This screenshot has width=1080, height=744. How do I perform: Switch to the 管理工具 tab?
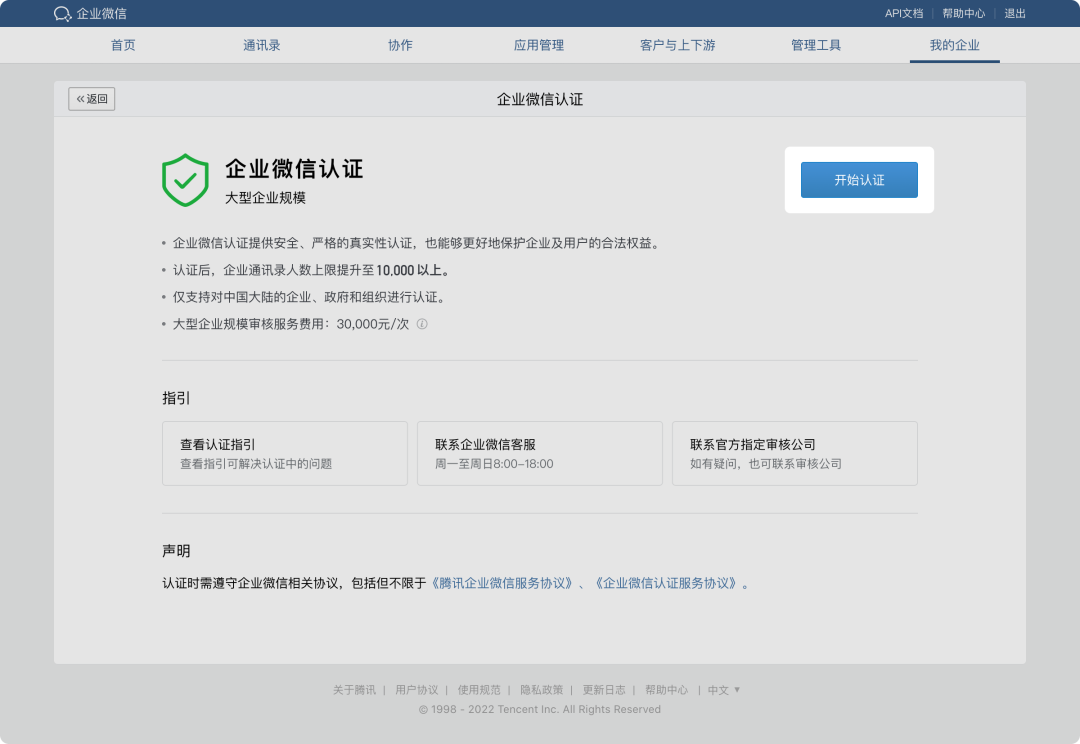[815, 45]
